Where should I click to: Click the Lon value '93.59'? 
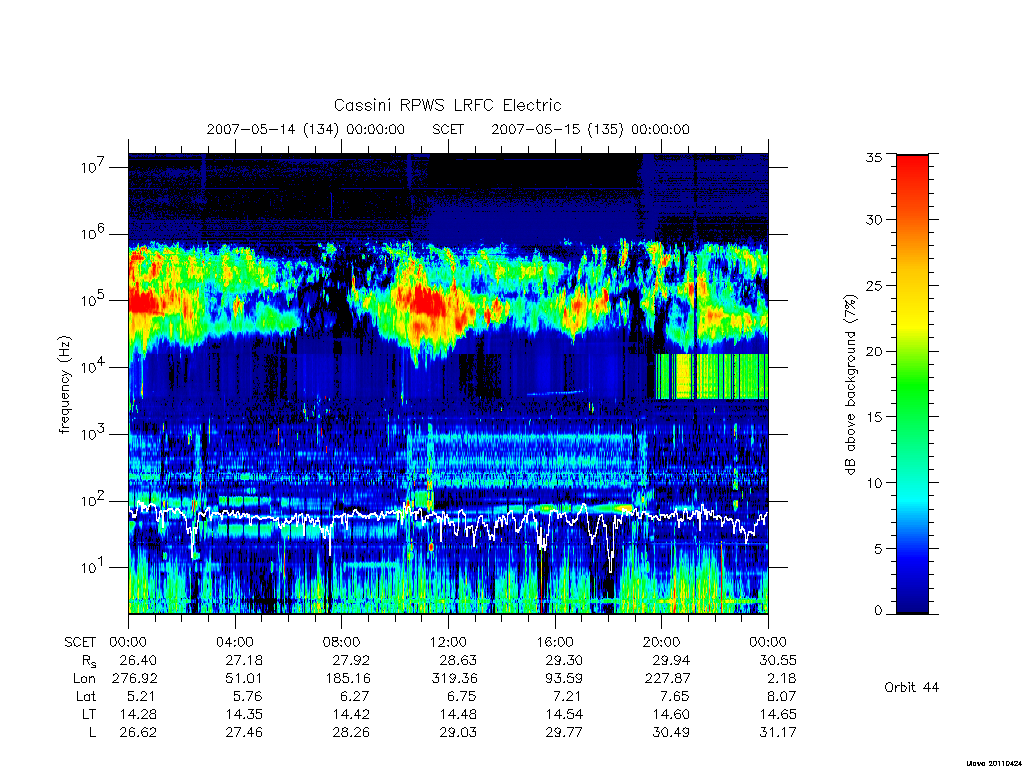(x=564, y=679)
